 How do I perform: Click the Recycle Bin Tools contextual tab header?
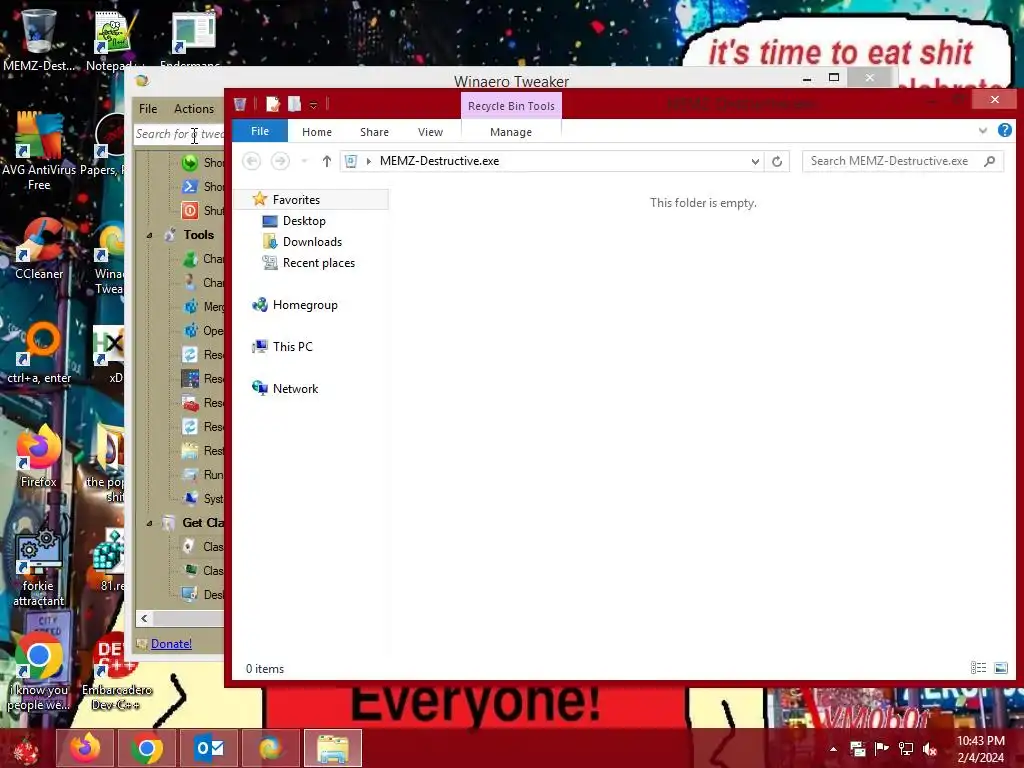click(511, 106)
